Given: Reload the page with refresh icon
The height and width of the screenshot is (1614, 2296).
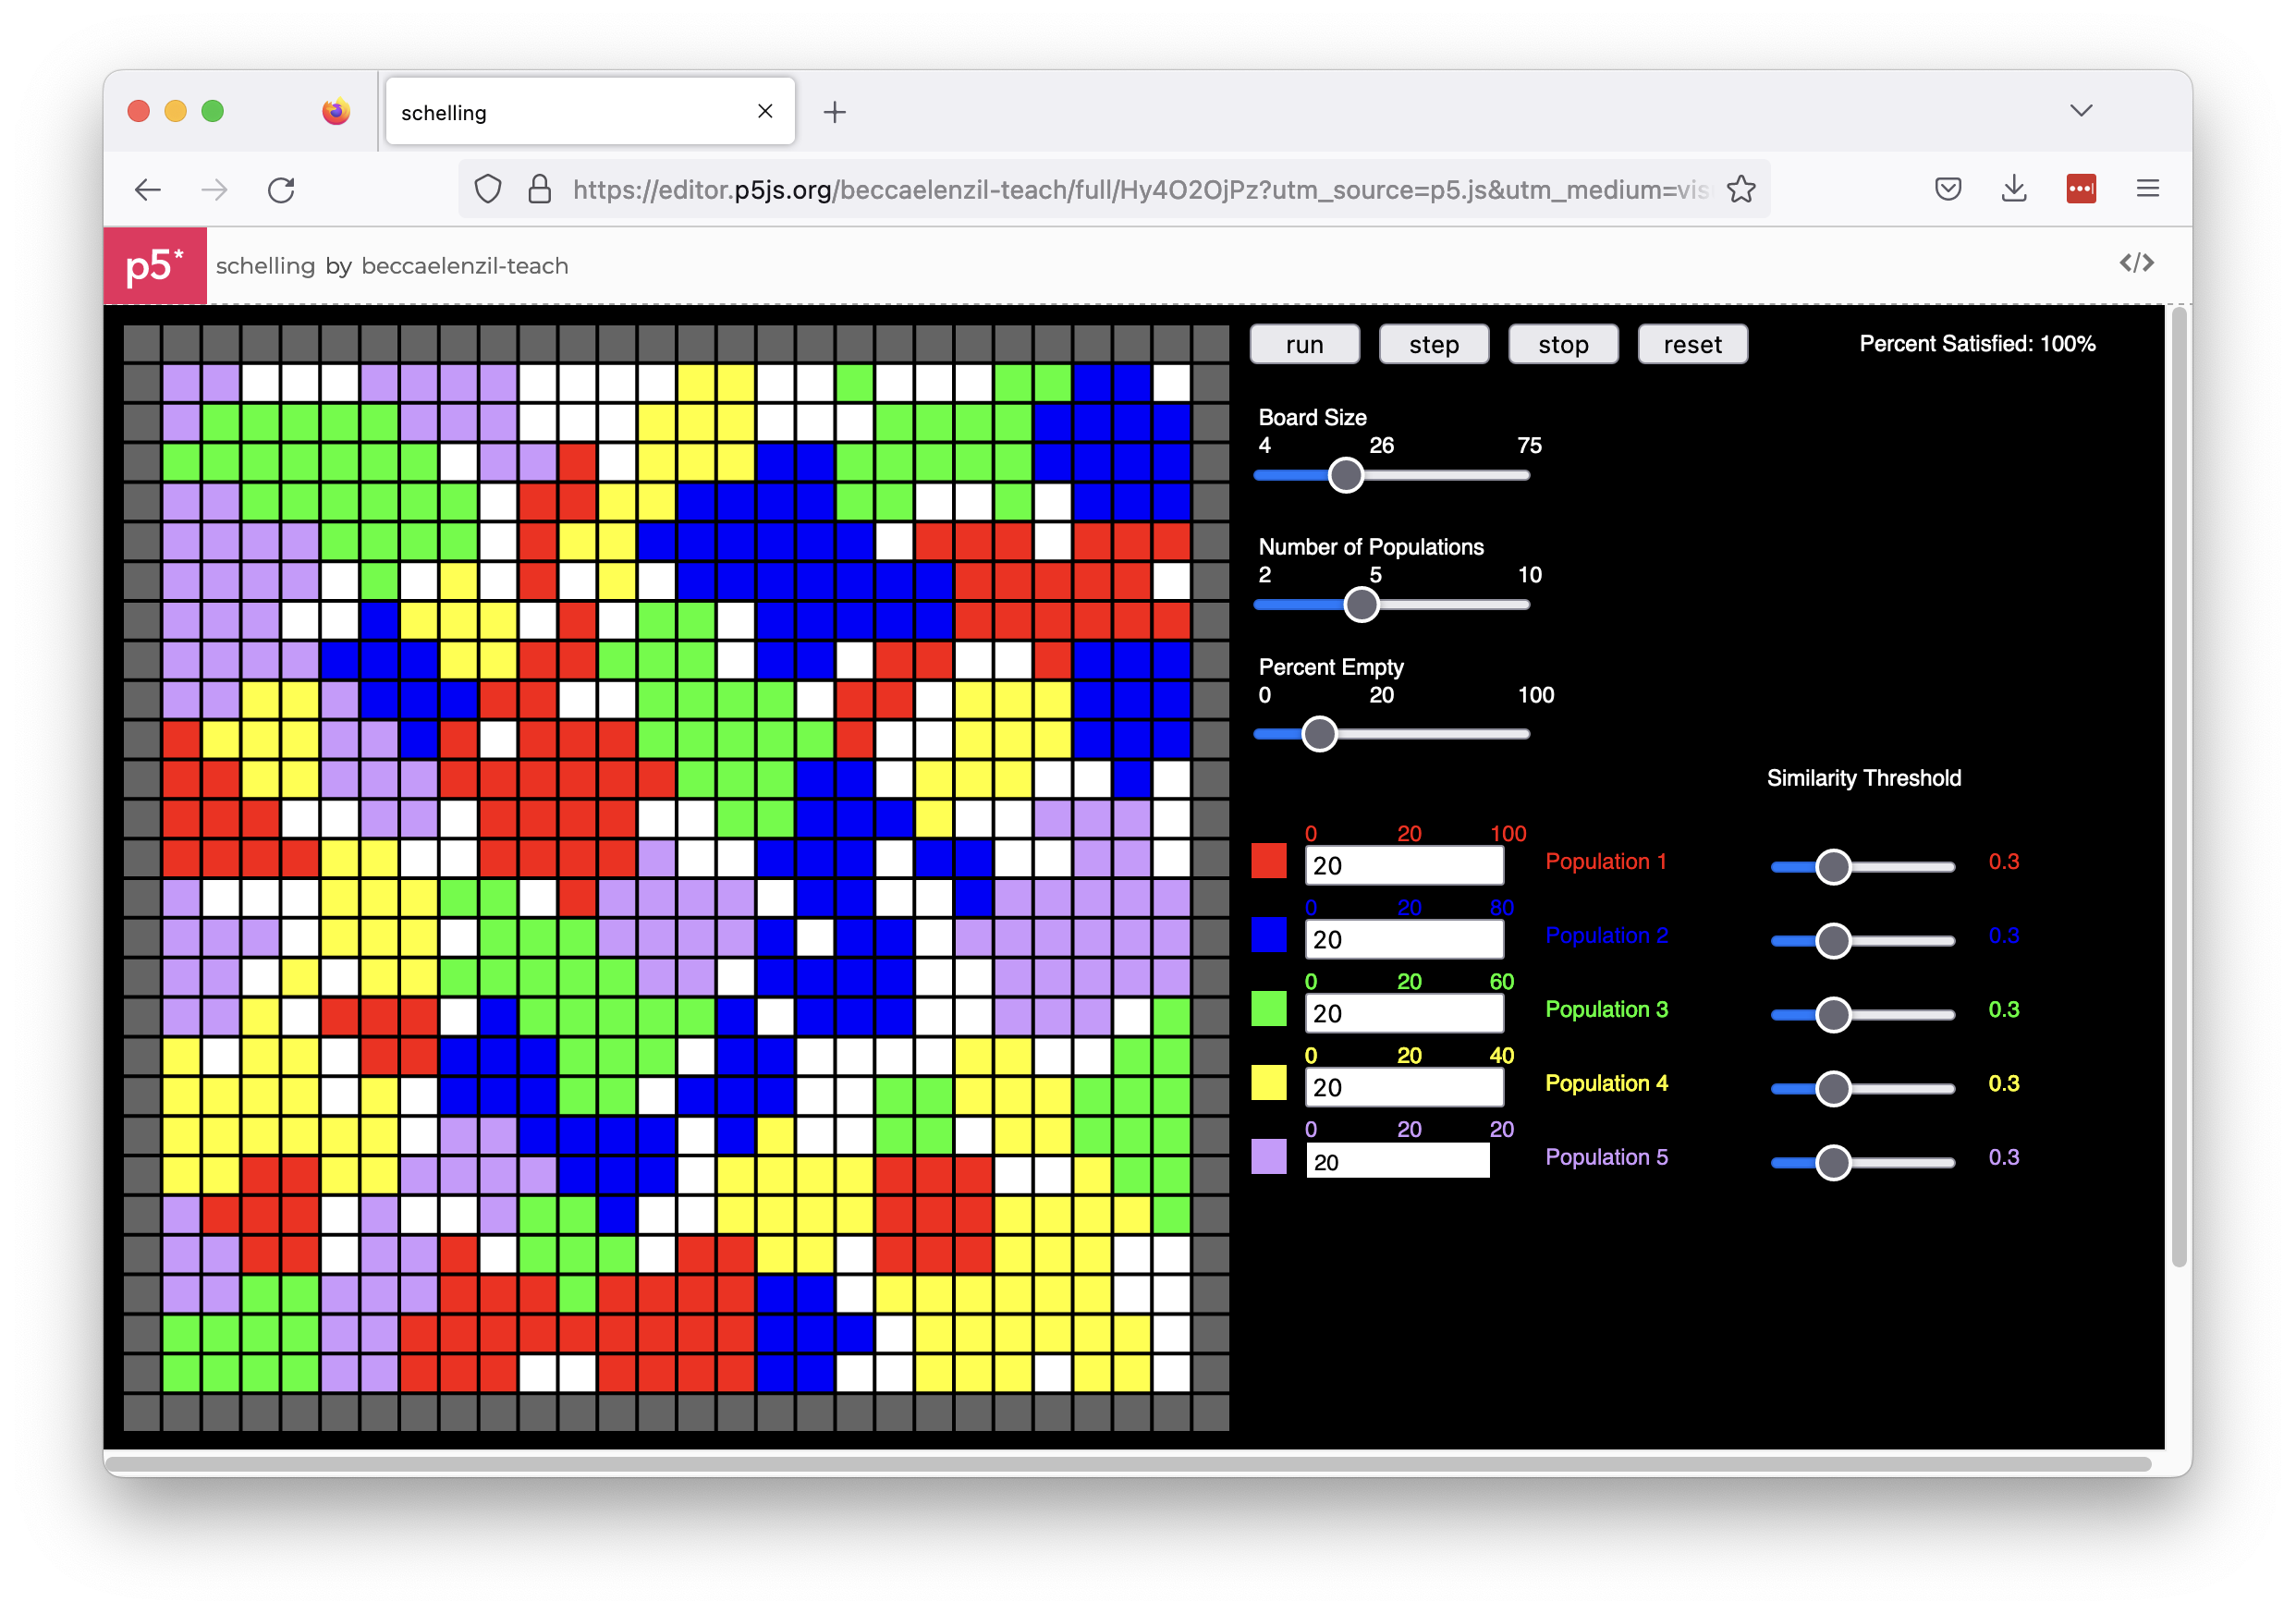Looking at the screenshot, I should [281, 189].
